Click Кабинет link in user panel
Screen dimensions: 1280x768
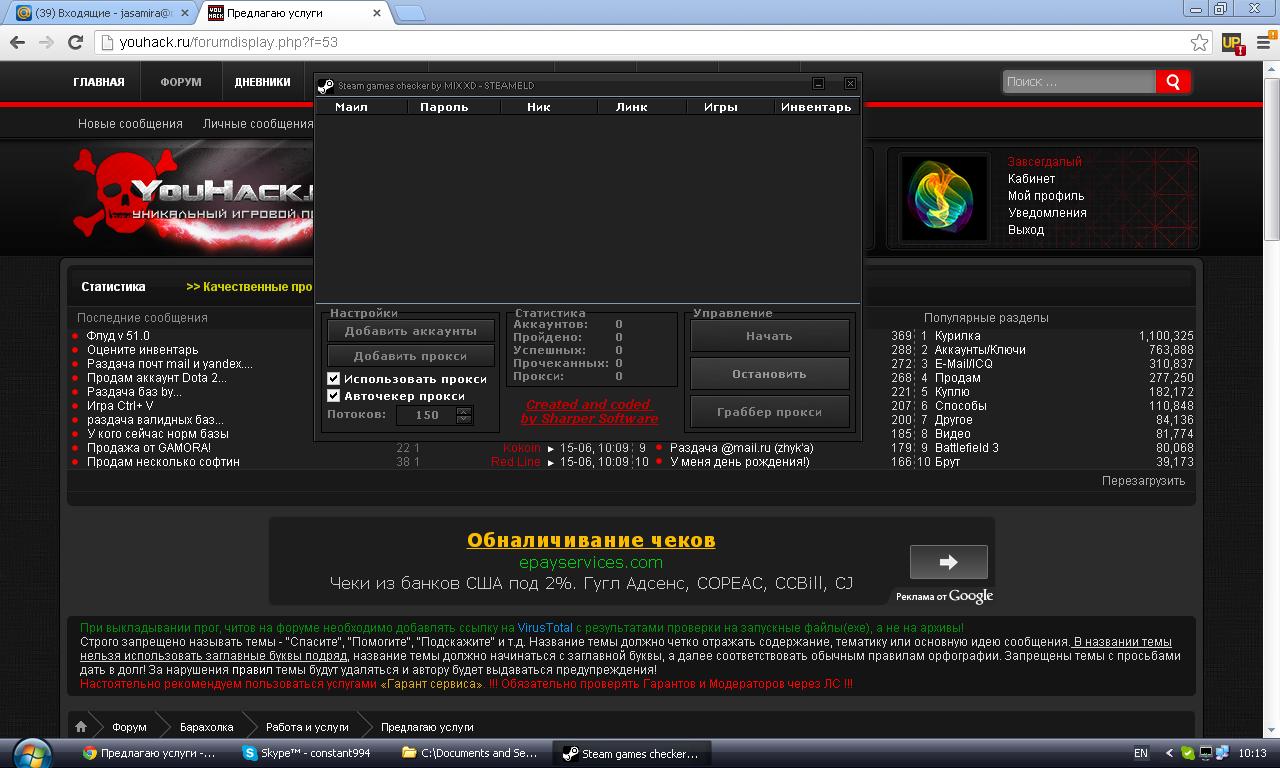[1031, 179]
